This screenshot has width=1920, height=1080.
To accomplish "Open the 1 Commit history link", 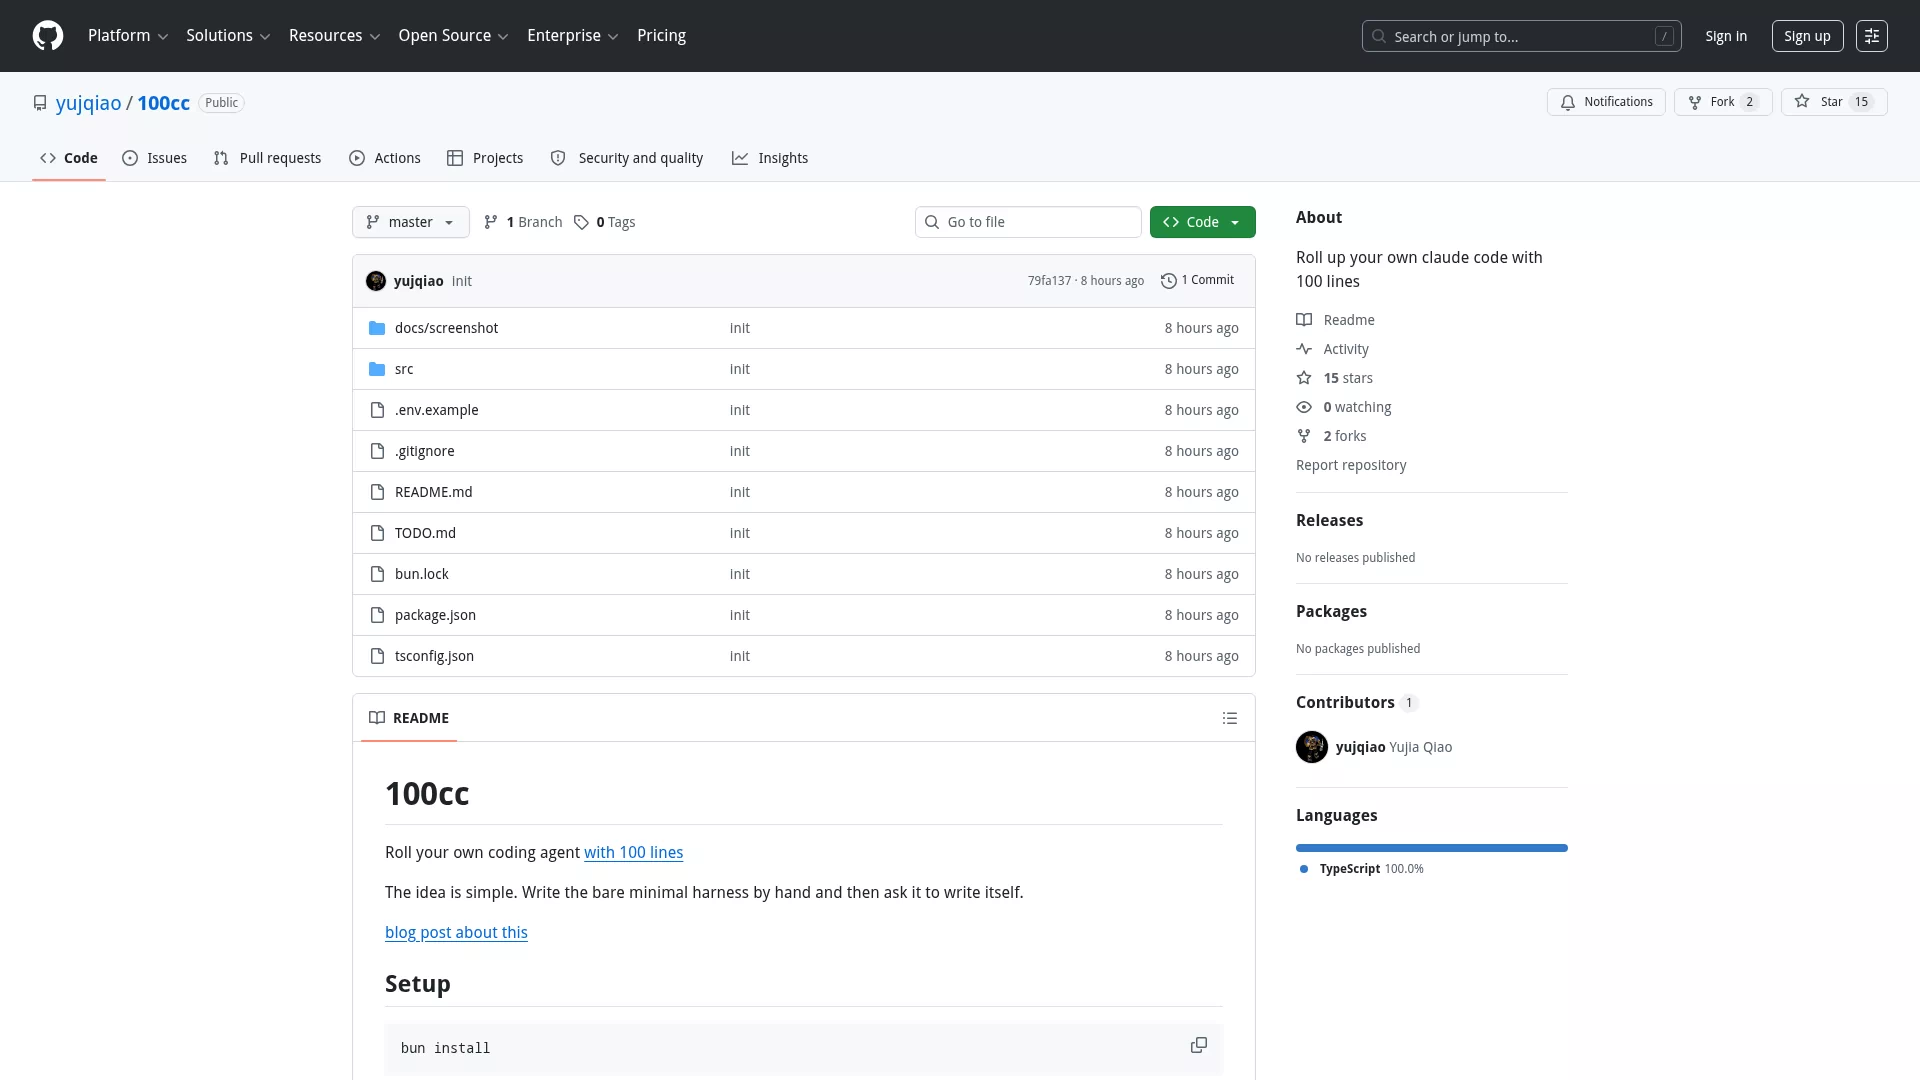I will (x=1198, y=281).
